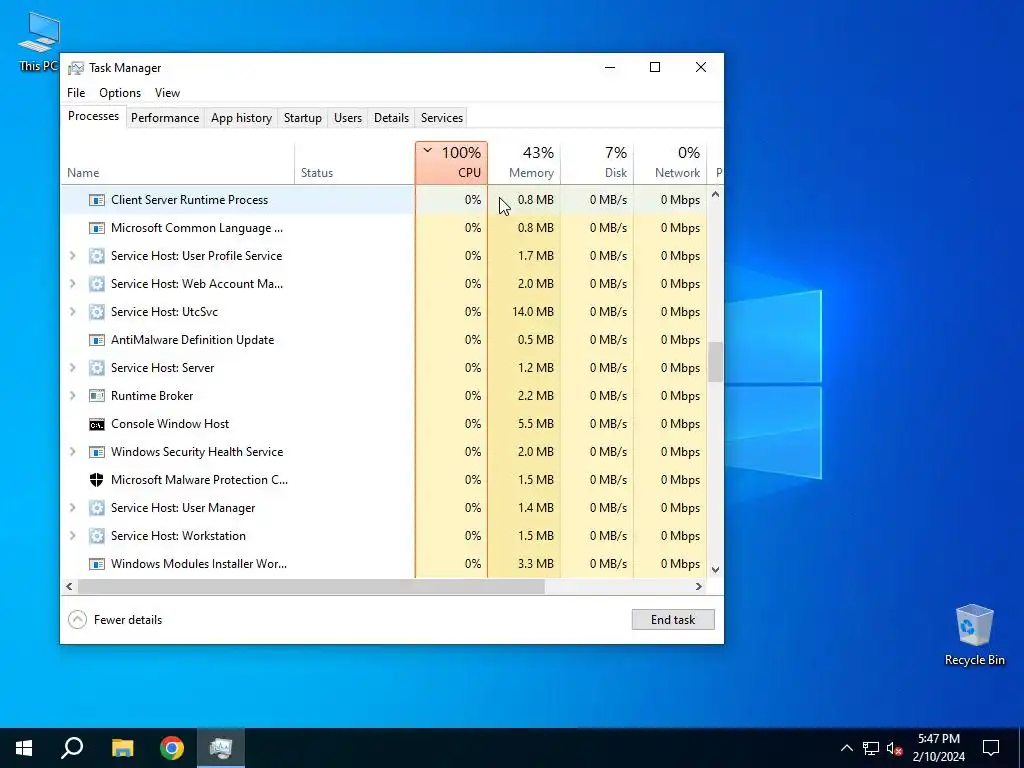Viewport: 1024px width, 768px height.
Task: Show hidden system tray icons
Action: [846, 748]
